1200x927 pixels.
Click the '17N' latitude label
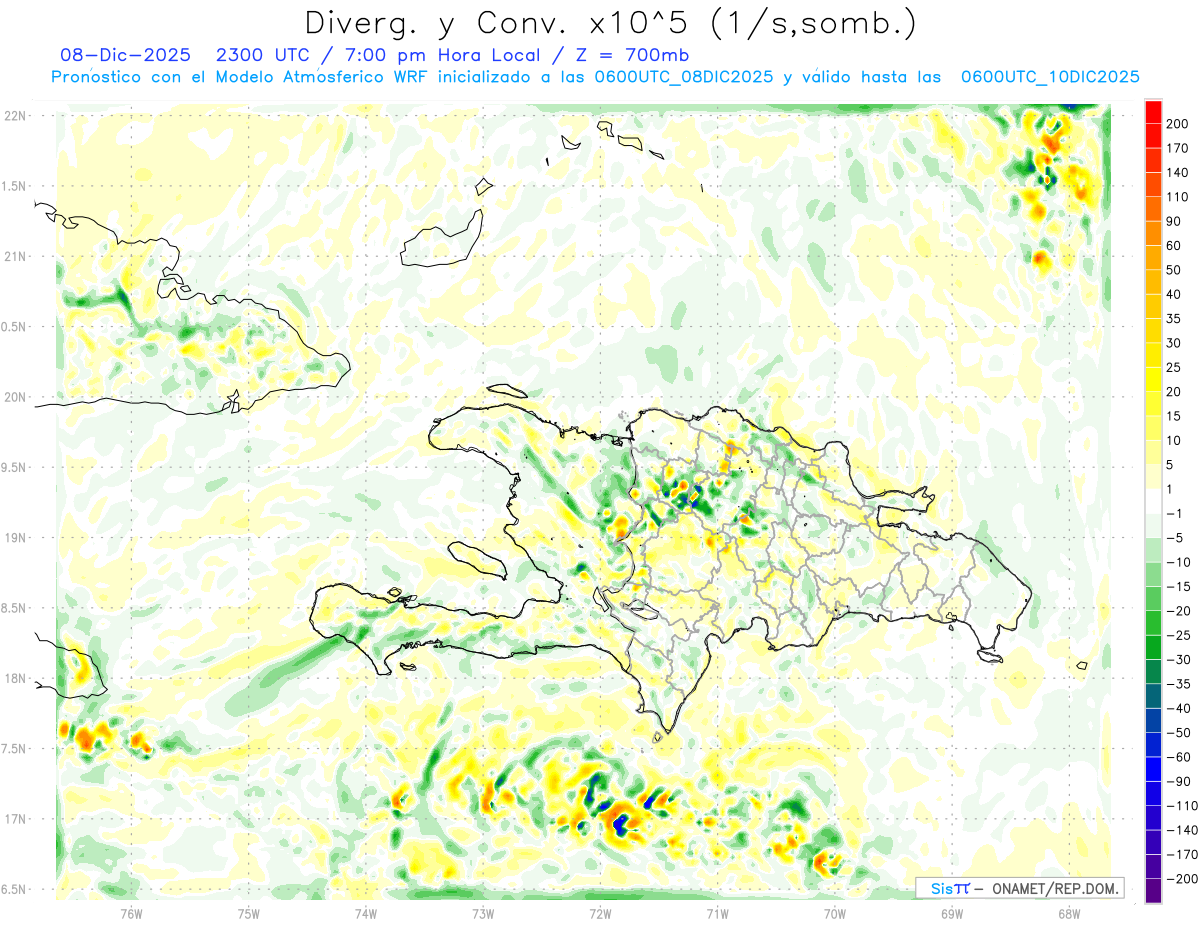(15, 819)
